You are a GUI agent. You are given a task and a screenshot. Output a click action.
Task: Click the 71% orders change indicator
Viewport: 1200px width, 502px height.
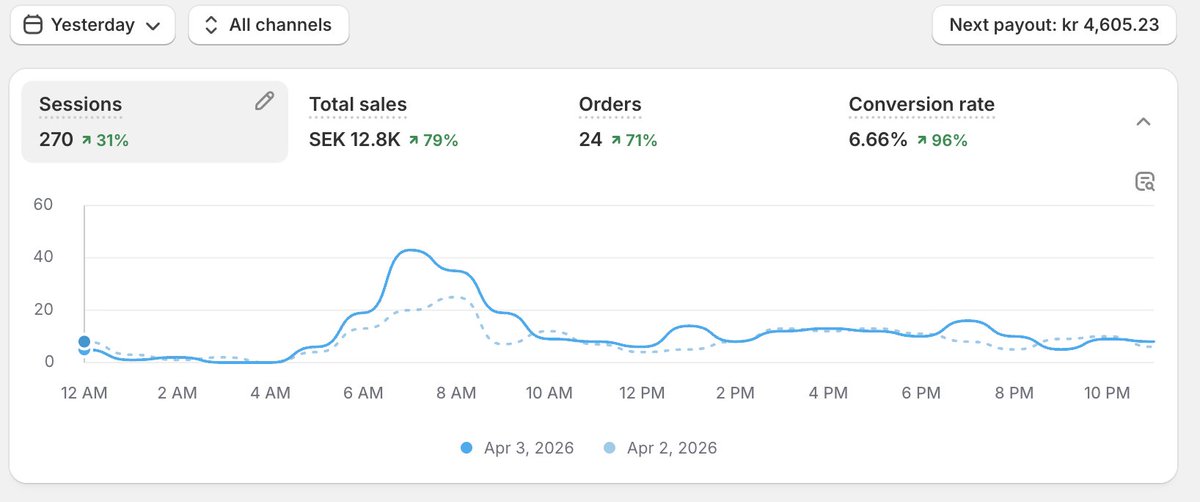[x=634, y=140]
